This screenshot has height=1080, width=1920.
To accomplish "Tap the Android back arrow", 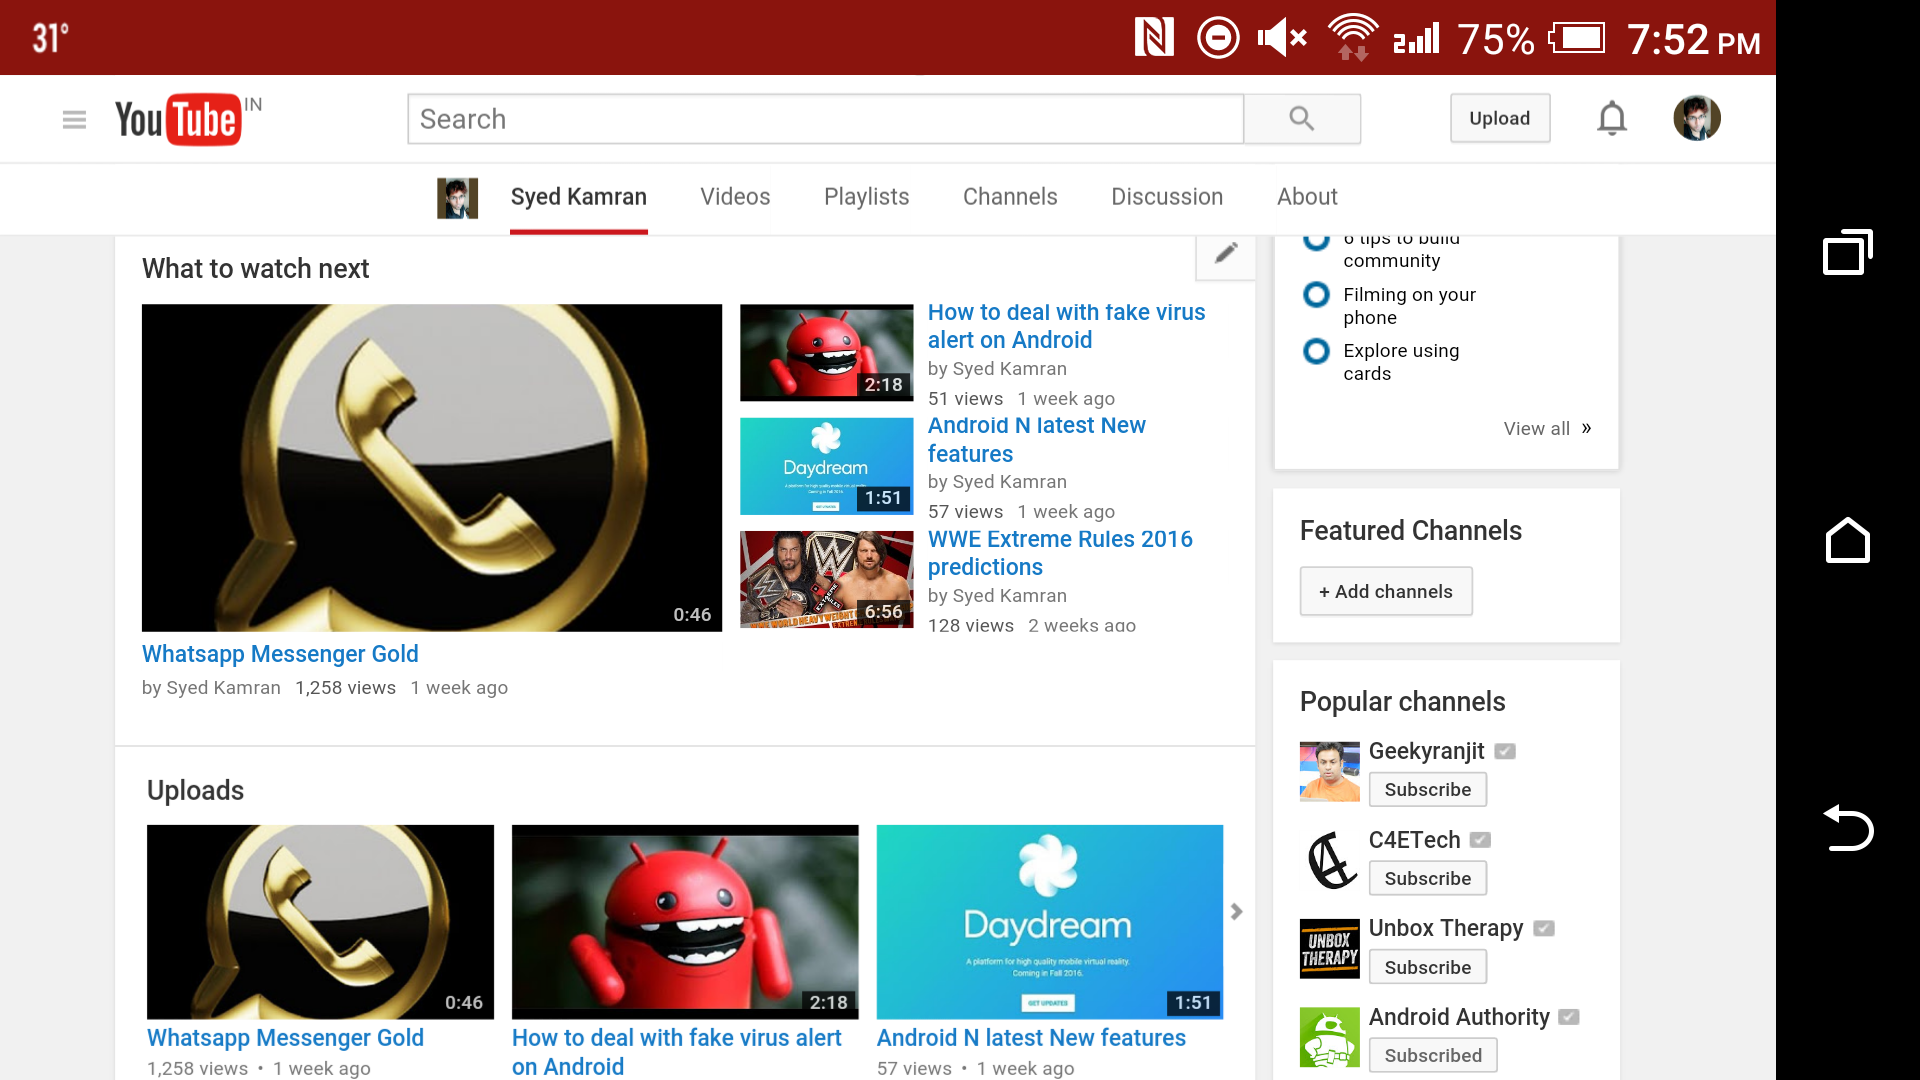I will tap(1847, 828).
